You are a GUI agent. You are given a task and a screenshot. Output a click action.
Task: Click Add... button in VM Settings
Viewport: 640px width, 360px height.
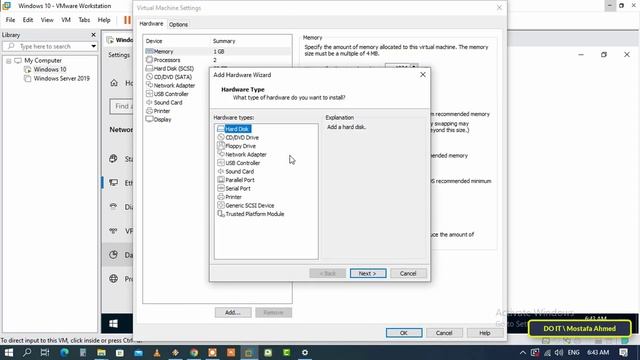pos(233,313)
